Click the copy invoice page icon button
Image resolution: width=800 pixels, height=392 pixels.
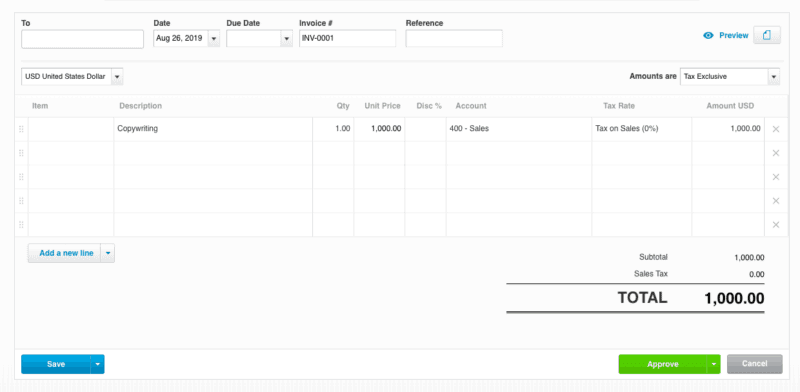(766, 35)
